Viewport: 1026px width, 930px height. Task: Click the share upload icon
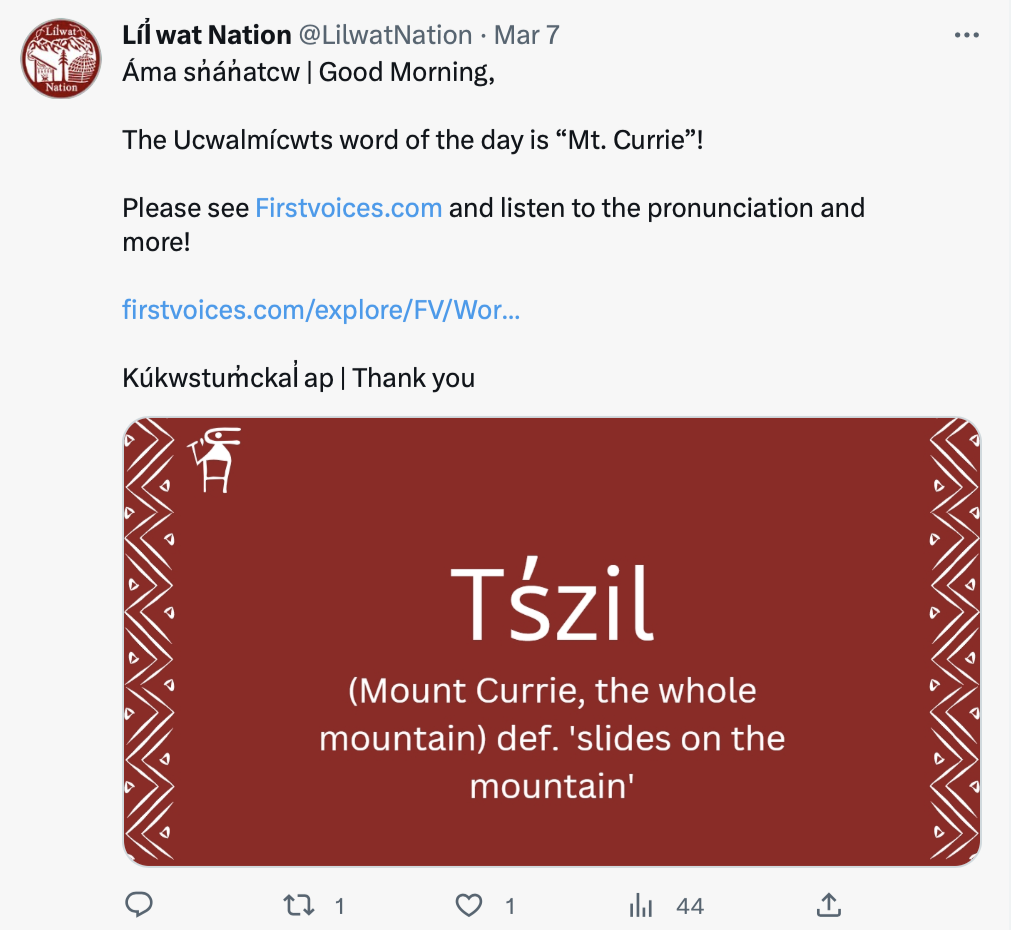click(828, 906)
